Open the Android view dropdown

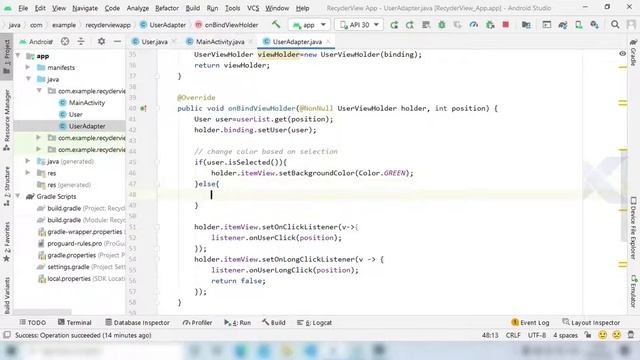(x=36, y=42)
